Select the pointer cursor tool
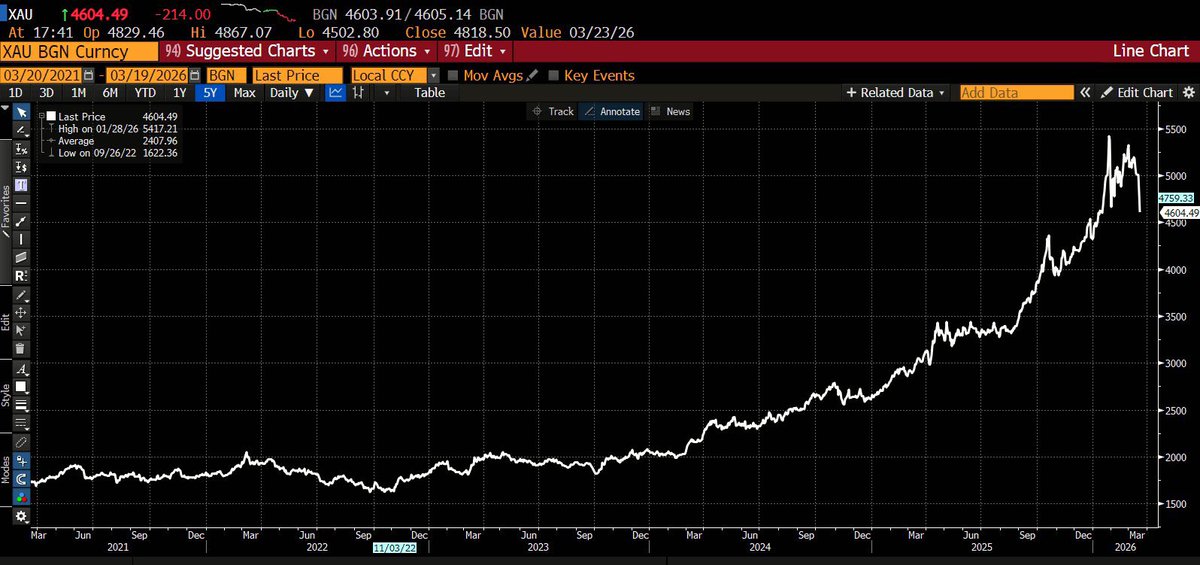The image size is (1200, 565). point(22,112)
